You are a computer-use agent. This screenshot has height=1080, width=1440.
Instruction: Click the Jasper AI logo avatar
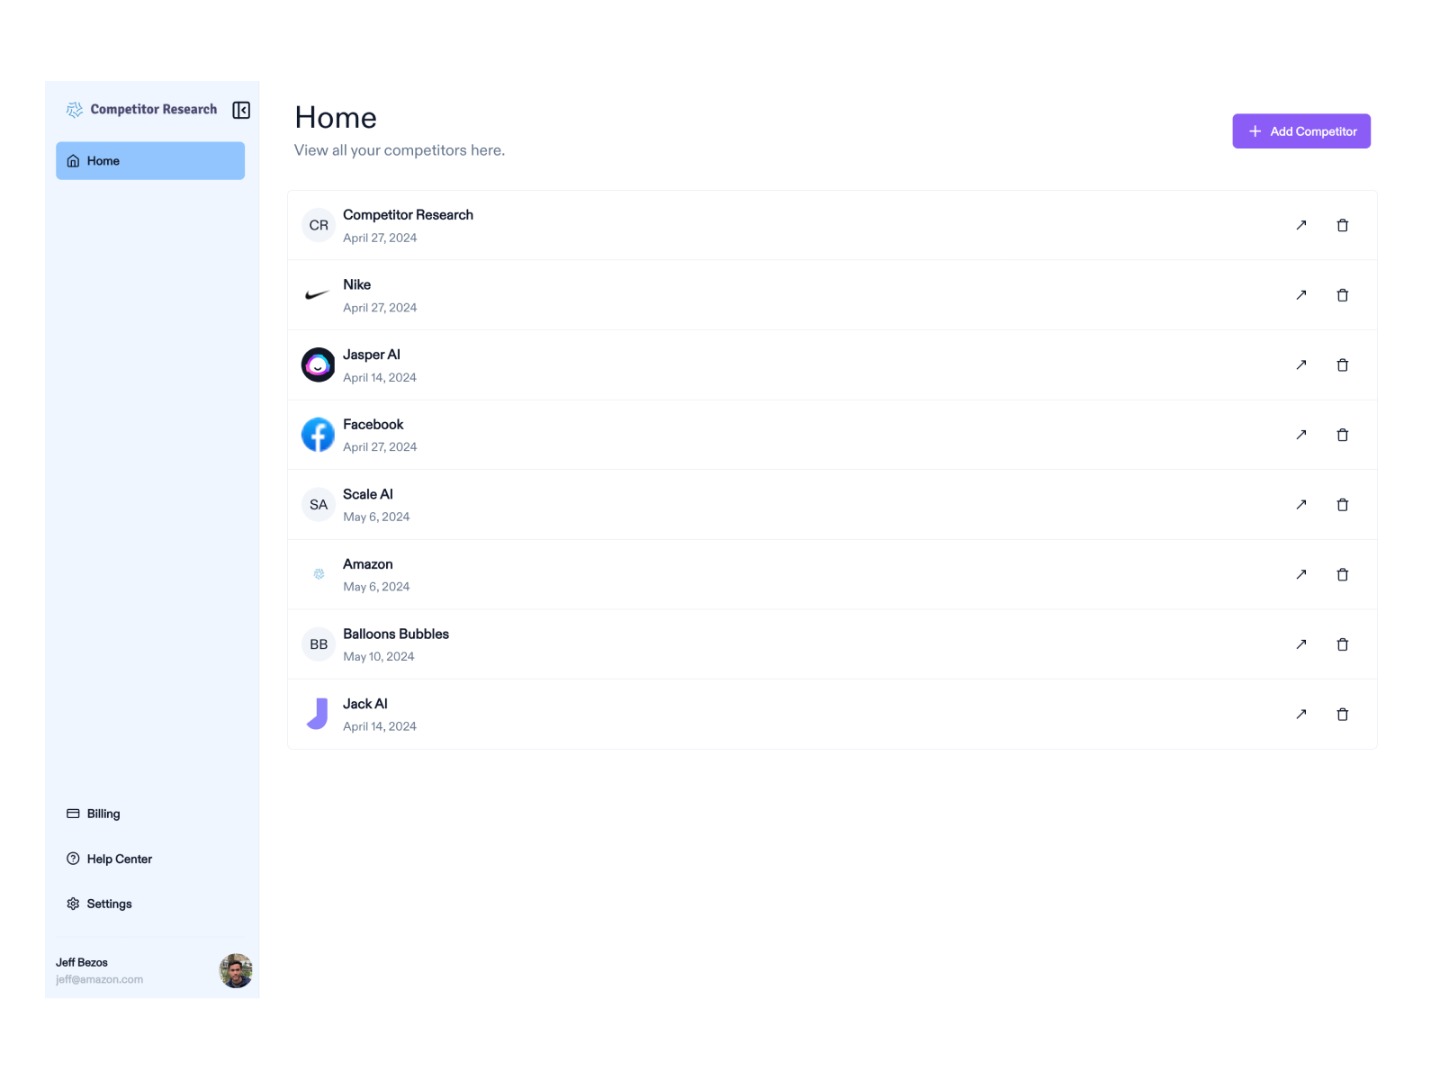[318, 365]
